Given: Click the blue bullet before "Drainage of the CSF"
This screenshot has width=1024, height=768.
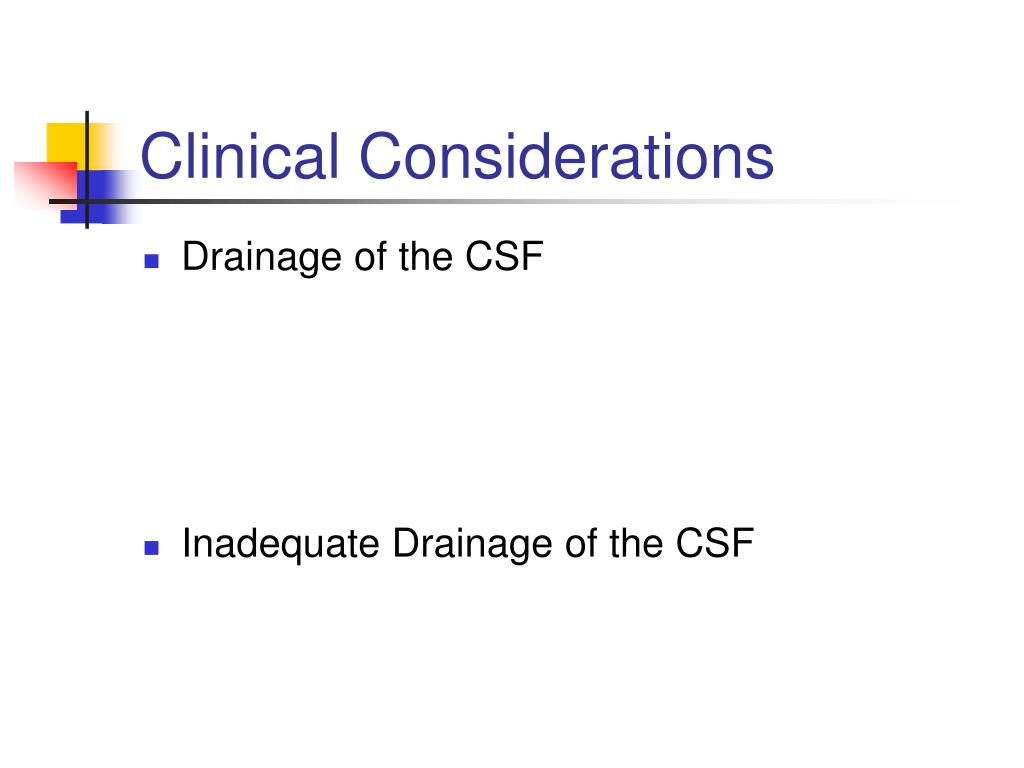Looking at the screenshot, I should point(152,261).
